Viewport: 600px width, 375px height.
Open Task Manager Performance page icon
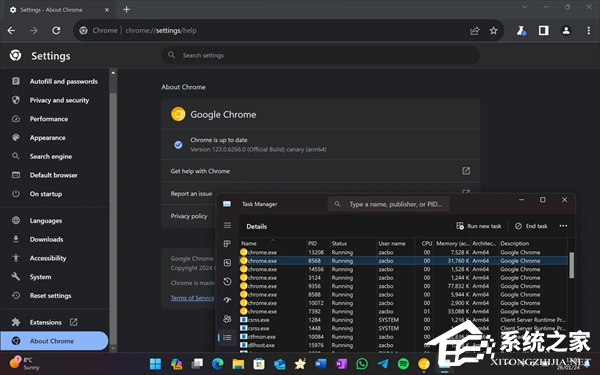pyautogui.click(x=227, y=262)
